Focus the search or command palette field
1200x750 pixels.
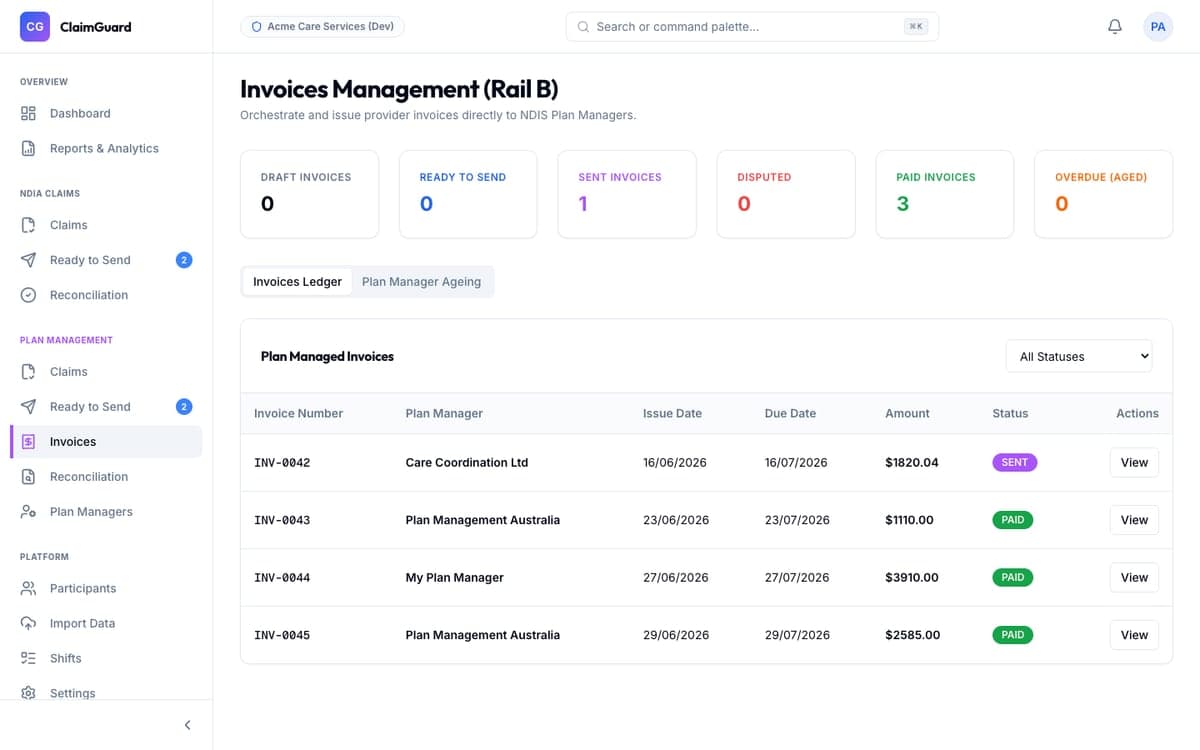(752, 27)
